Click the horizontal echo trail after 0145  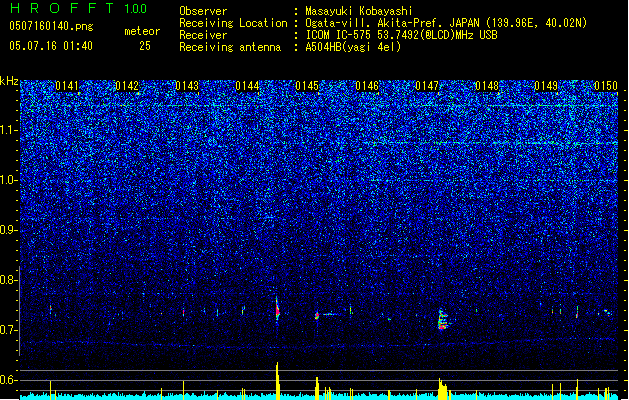tap(331, 314)
